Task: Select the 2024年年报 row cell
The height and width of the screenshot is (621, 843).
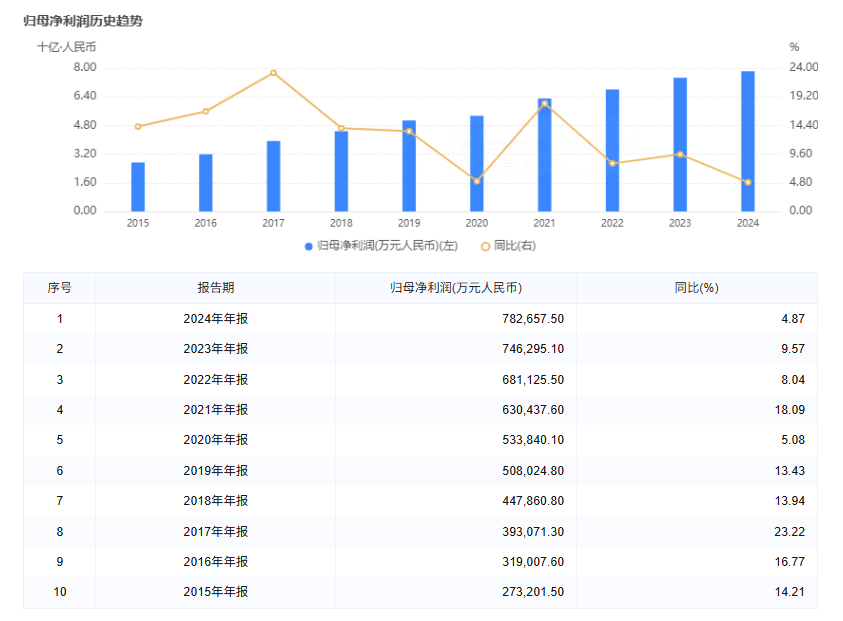Action: click(x=216, y=319)
